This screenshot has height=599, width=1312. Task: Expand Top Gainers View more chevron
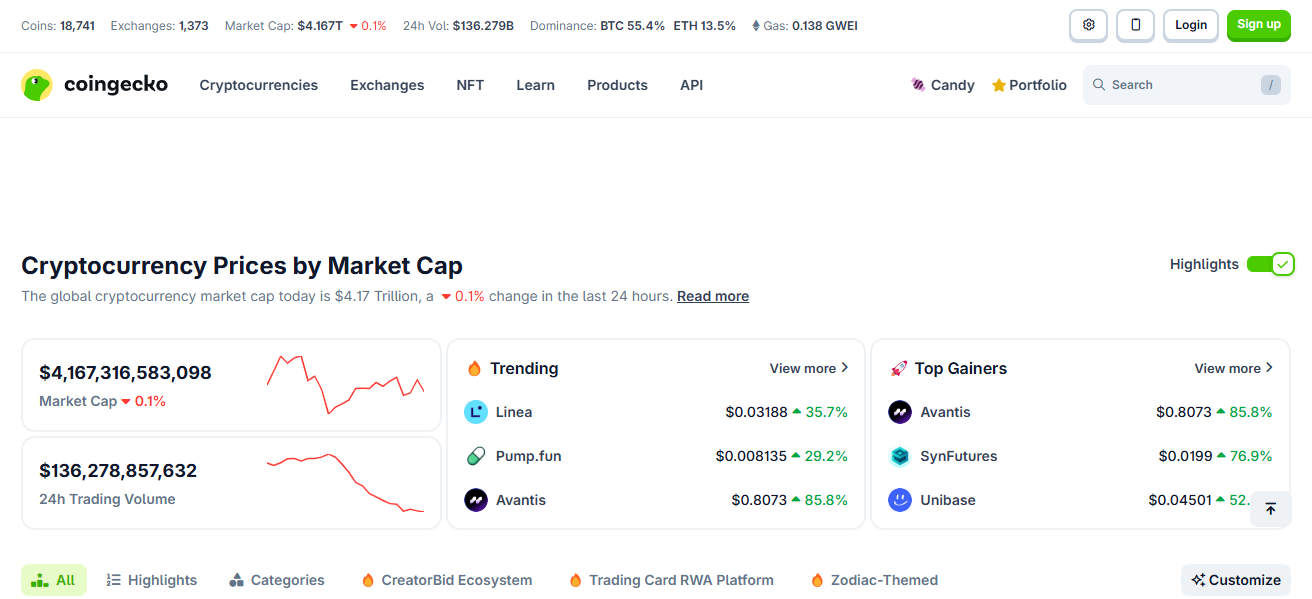click(x=1270, y=368)
